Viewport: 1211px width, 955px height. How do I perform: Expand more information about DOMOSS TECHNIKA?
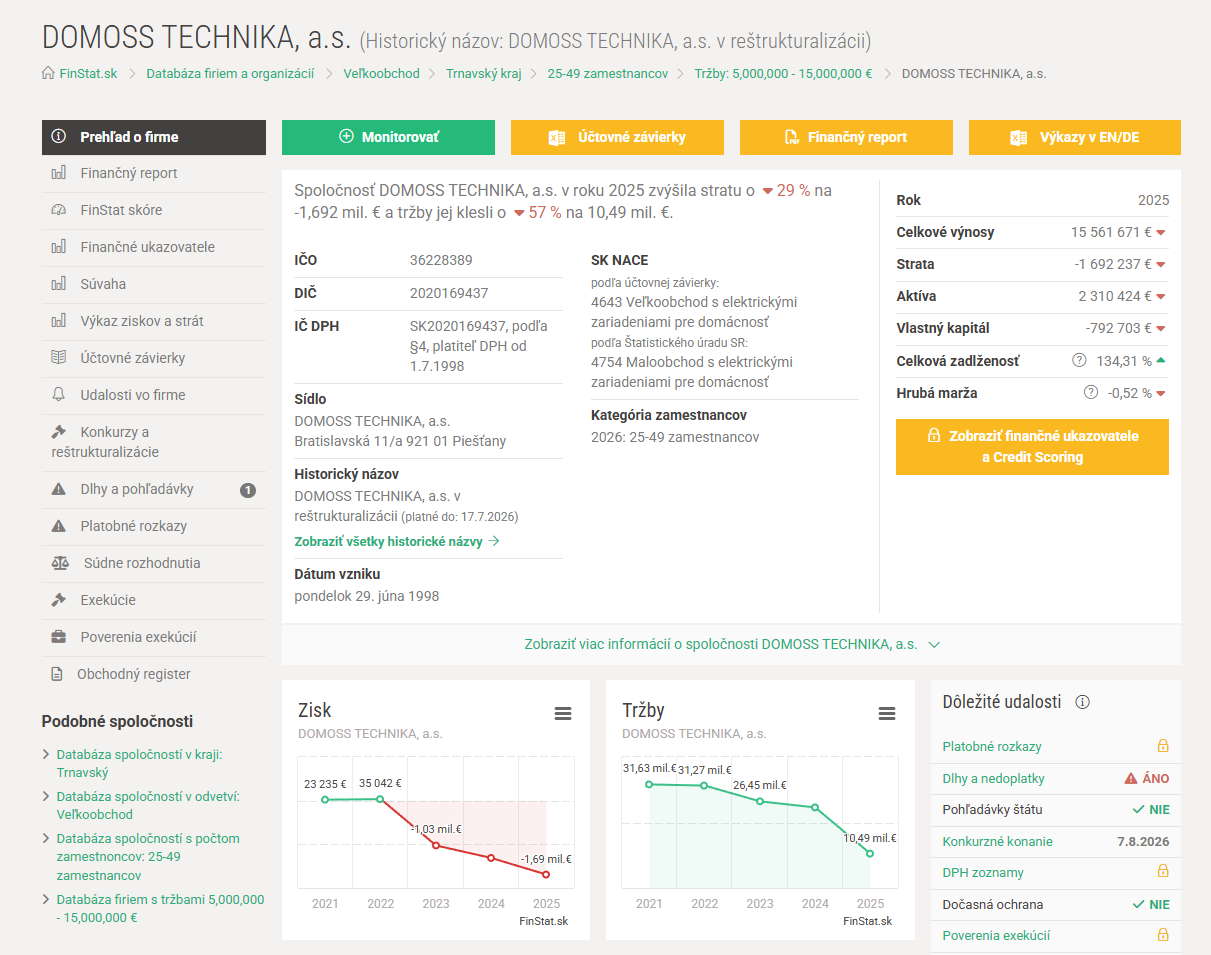click(x=732, y=644)
